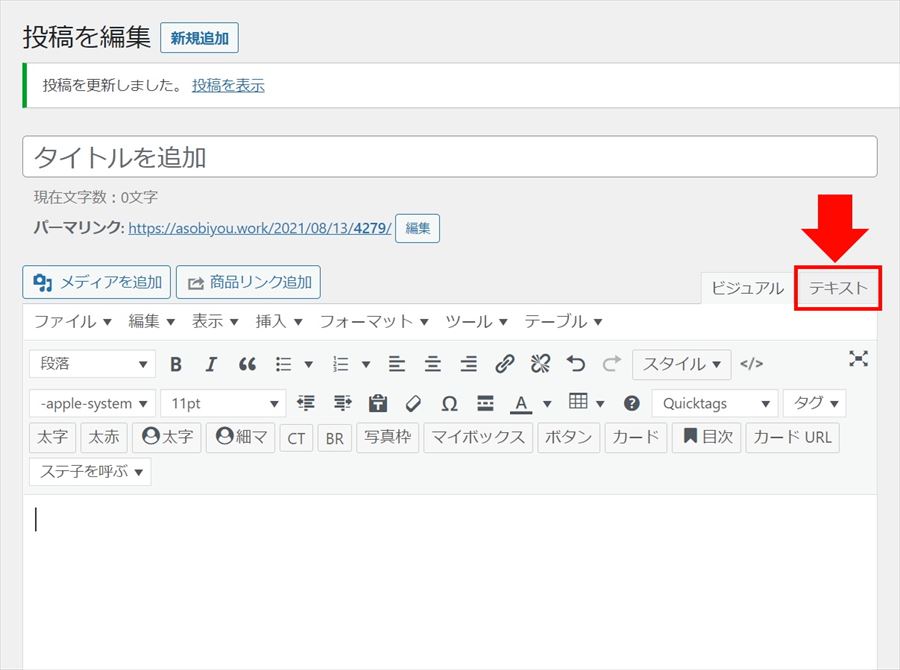Screen dimensions: 900x670
Task: Enter fullscreen distraction-free mode
Action: coord(858,358)
